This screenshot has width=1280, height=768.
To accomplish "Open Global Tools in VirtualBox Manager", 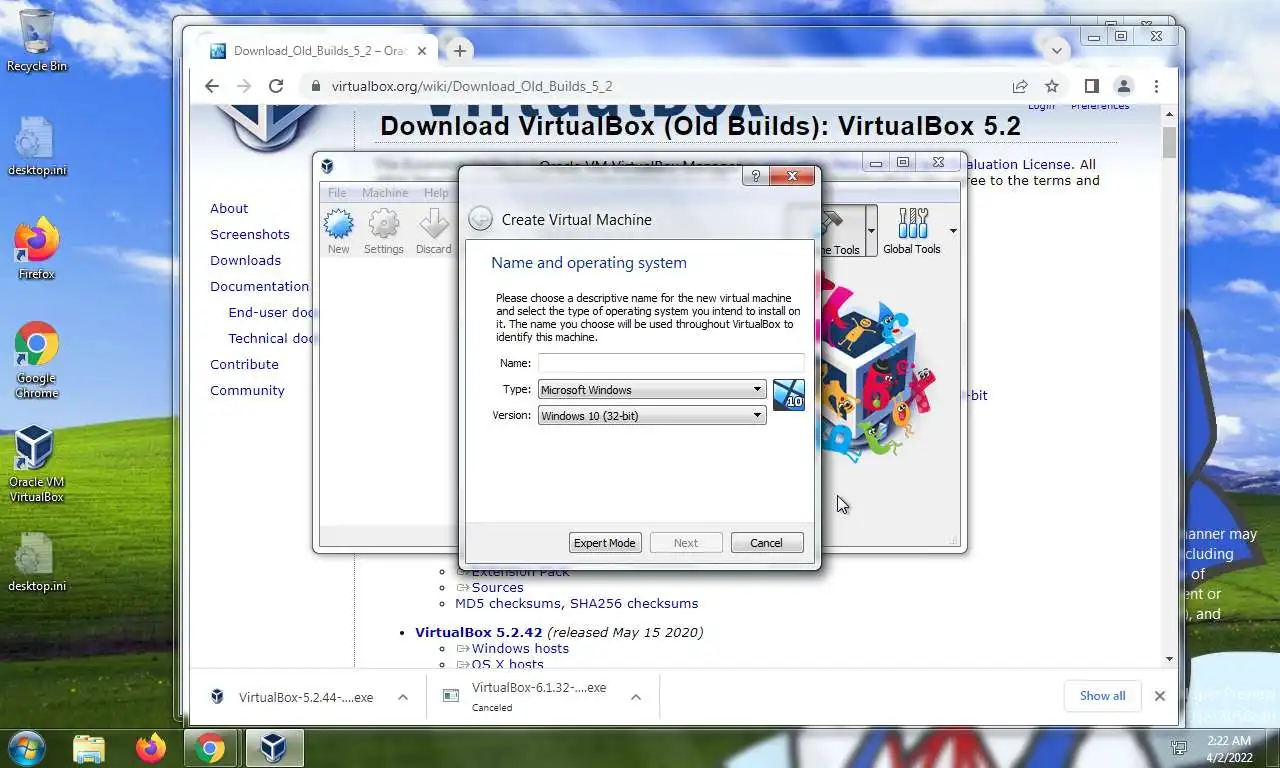I will point(912,231).
